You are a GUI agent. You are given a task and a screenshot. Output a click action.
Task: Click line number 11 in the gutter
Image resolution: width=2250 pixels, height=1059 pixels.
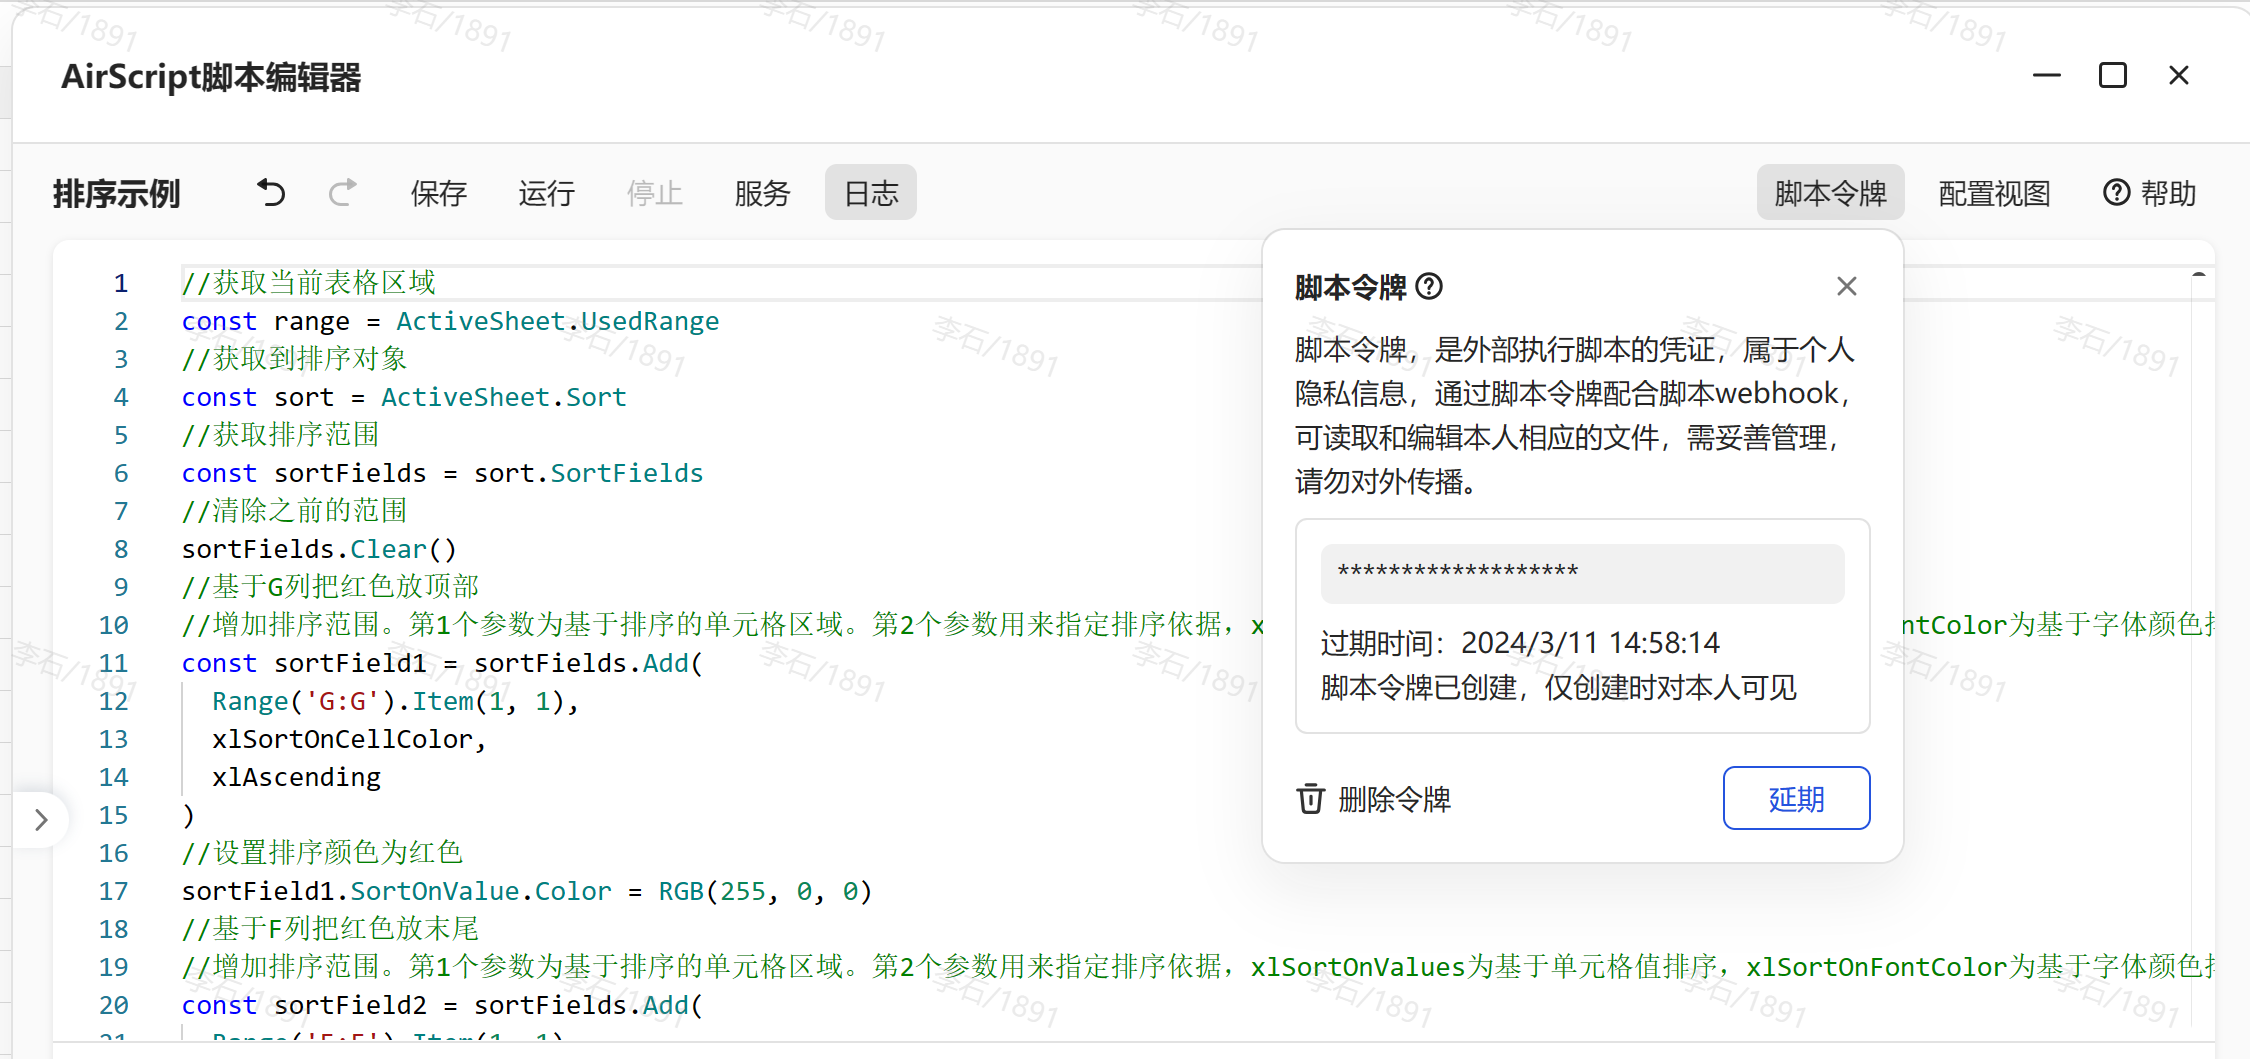coord(113,663)
